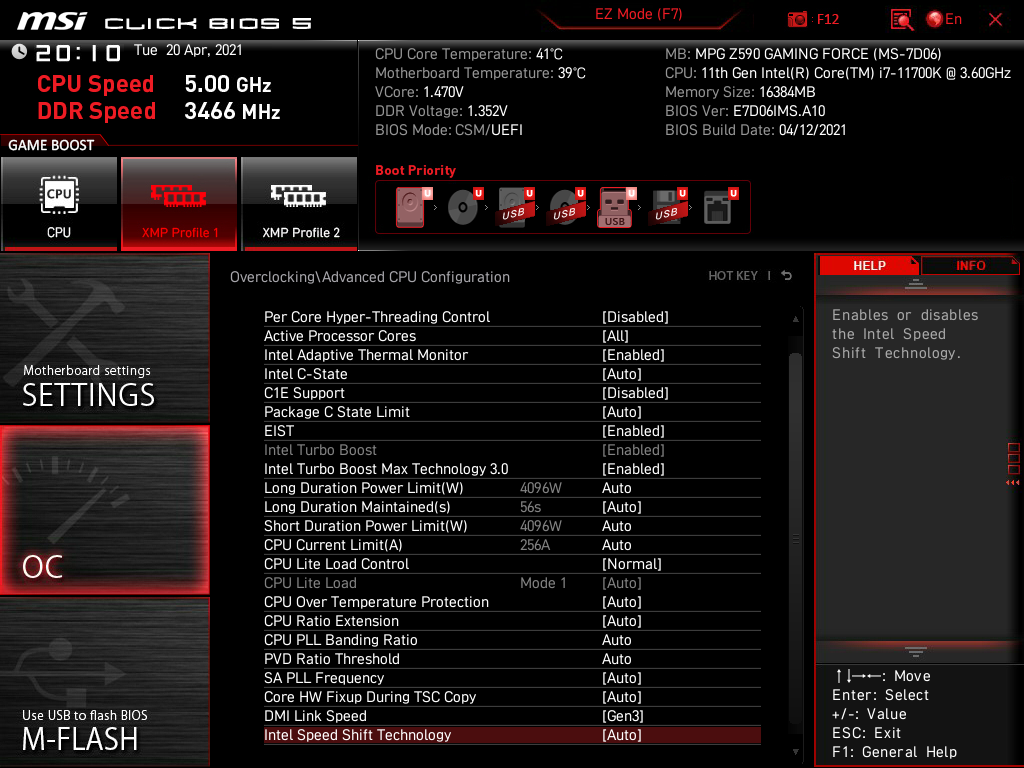Click the settings list scrollbar thumb

(x=795, y=539)
